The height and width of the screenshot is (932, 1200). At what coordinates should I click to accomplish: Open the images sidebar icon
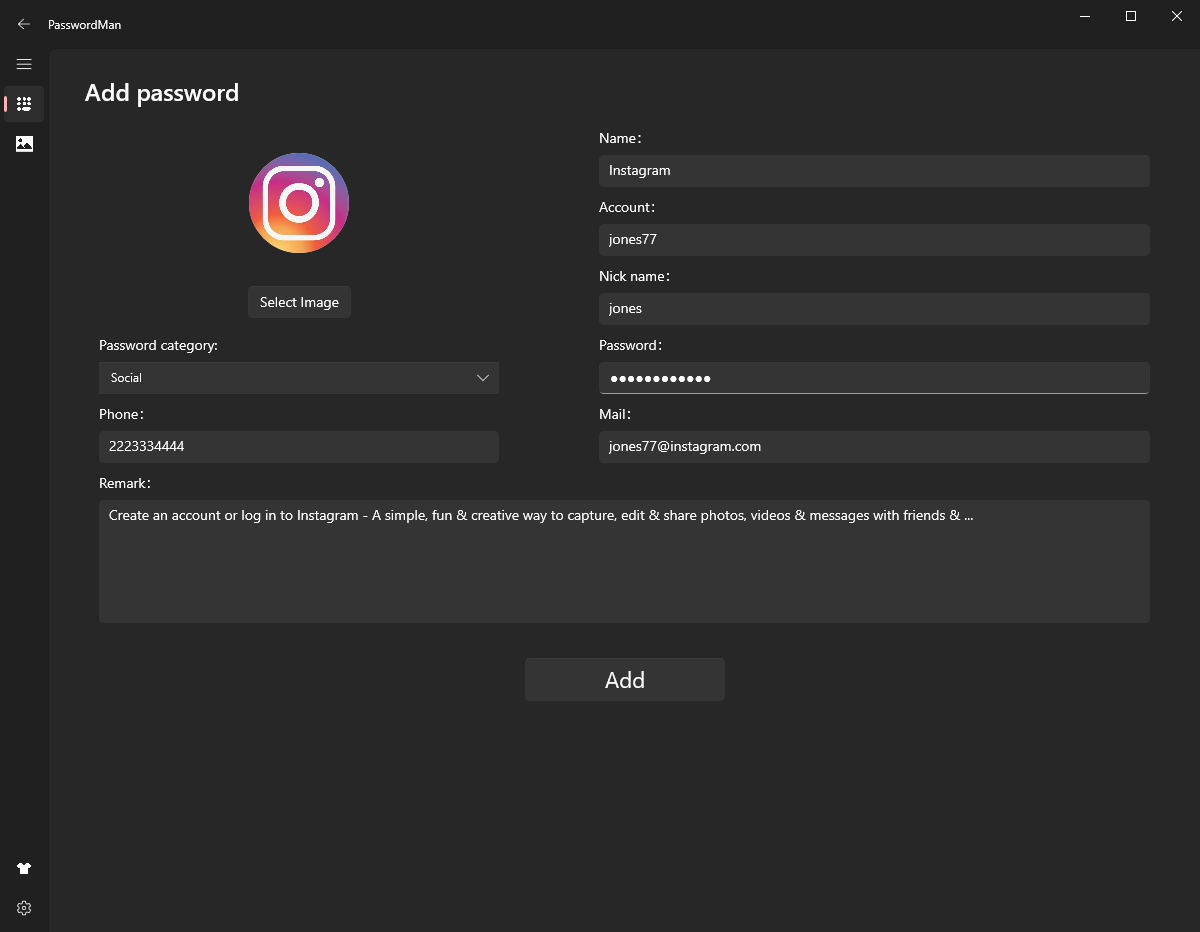24,144
